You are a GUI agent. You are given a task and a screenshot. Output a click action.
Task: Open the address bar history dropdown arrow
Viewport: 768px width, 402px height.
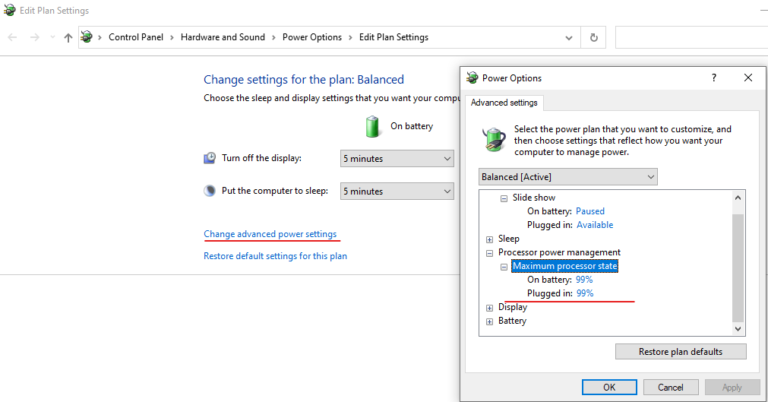[568, 38]
